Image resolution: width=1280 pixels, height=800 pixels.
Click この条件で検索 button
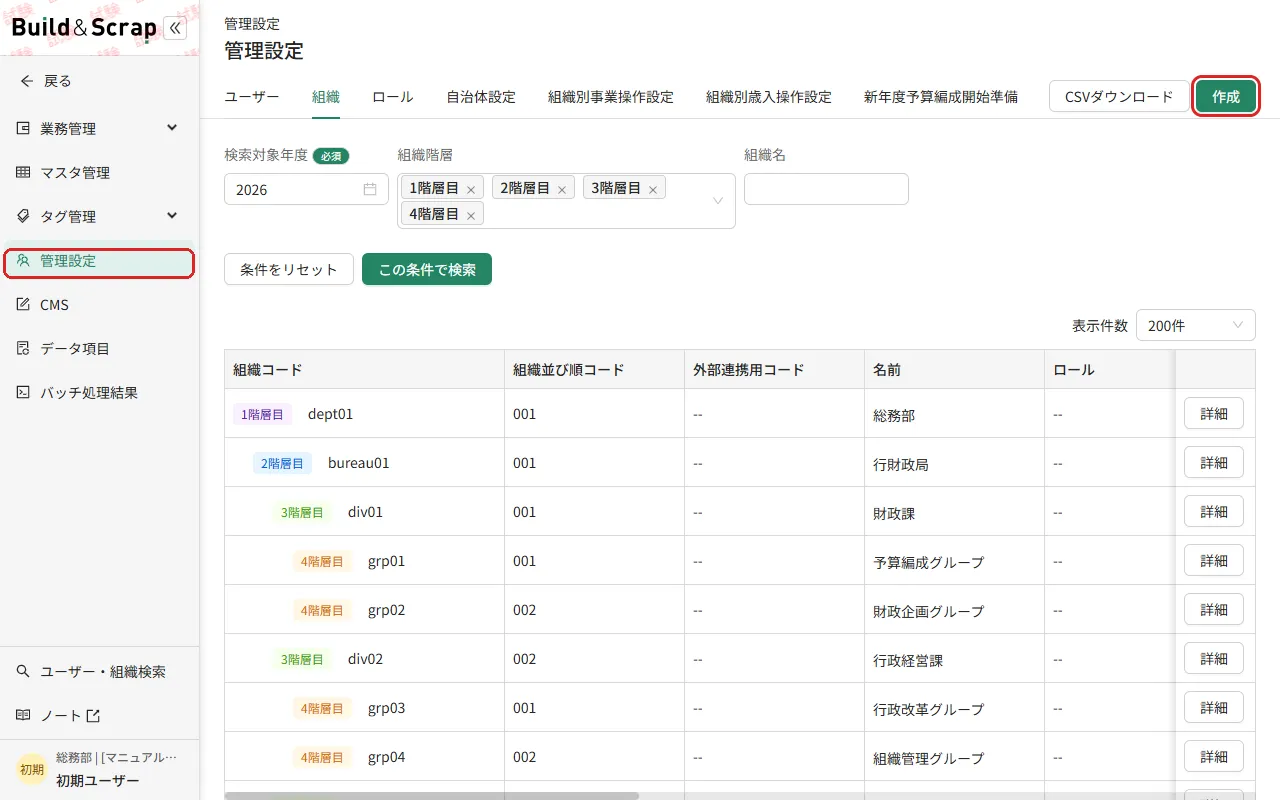(x=427, y=269)
